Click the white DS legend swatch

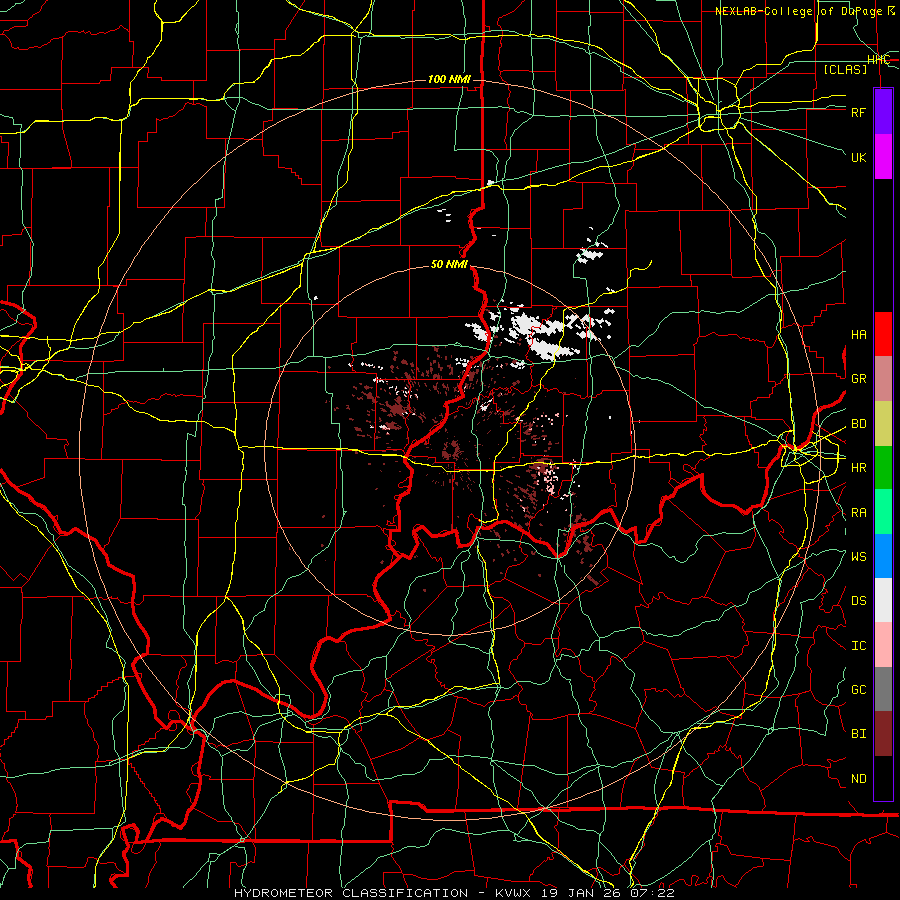point(883,600)
